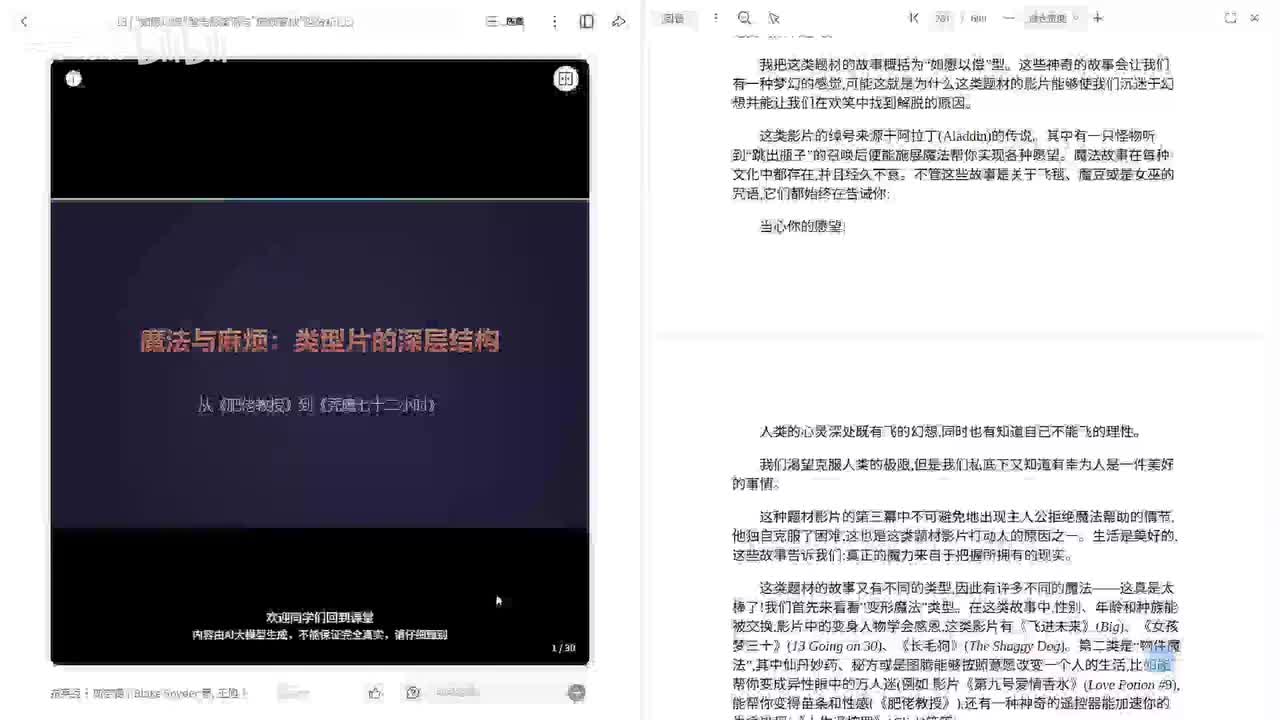This screenshot has height=720, width=1280.
Task: Zoom out with the minus button
Action: pyautogui.click(x=1008, y=18)
